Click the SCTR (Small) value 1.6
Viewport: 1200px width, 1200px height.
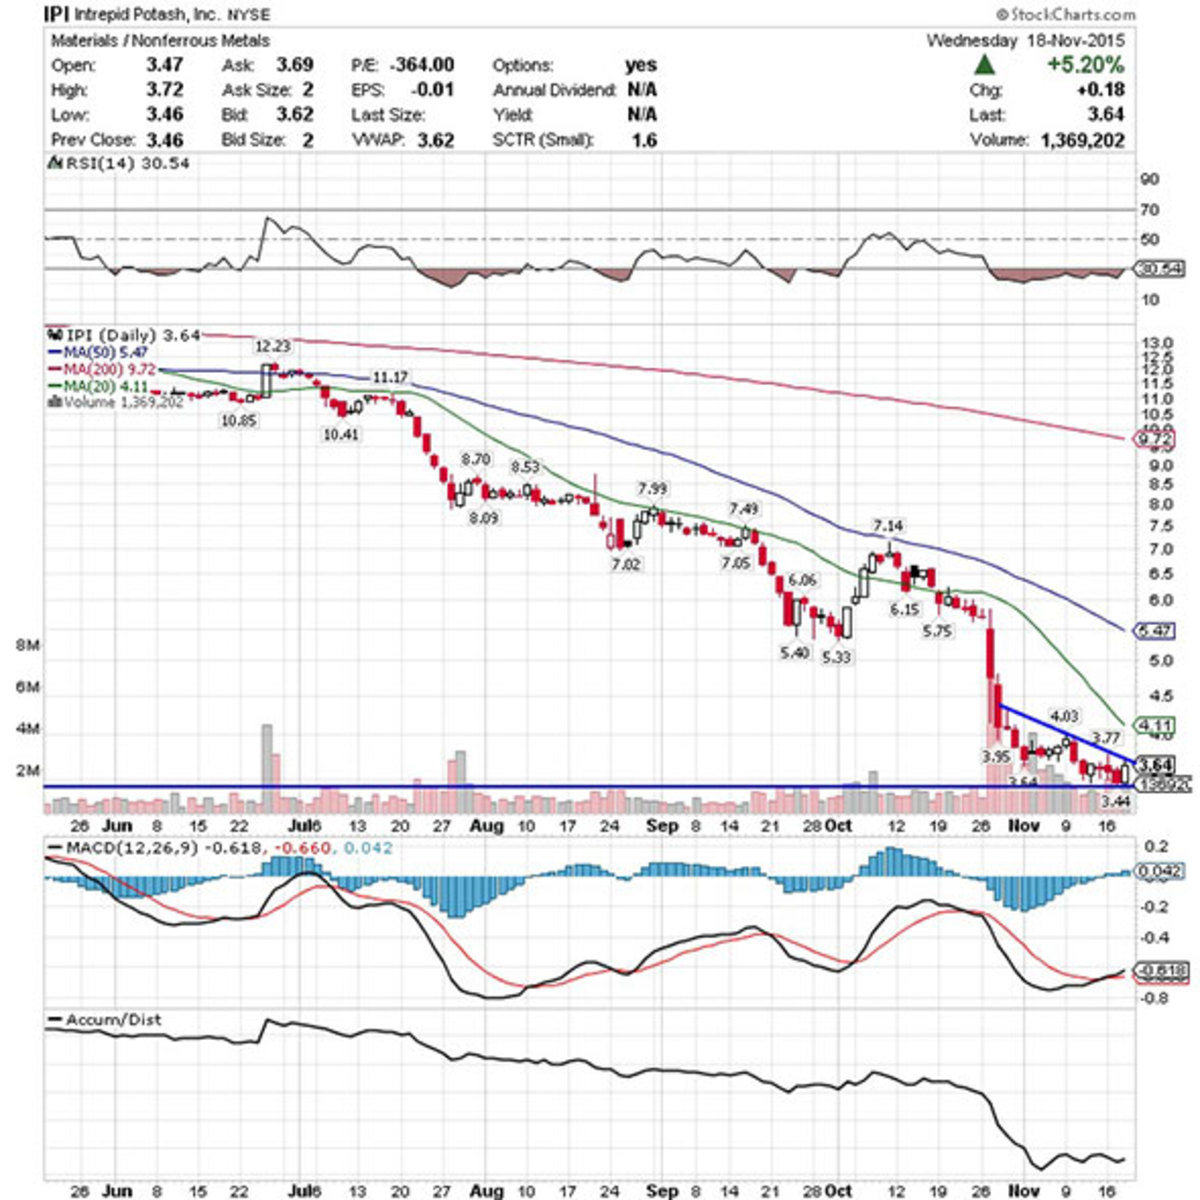pyautogui.click(x=645, y=140)
